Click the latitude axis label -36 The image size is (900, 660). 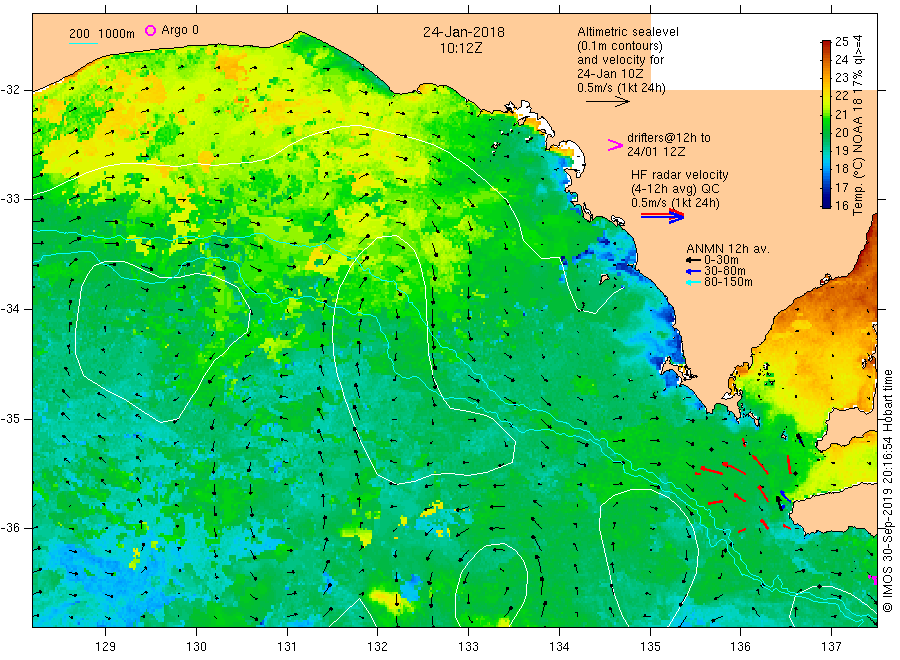click(10, 528)
